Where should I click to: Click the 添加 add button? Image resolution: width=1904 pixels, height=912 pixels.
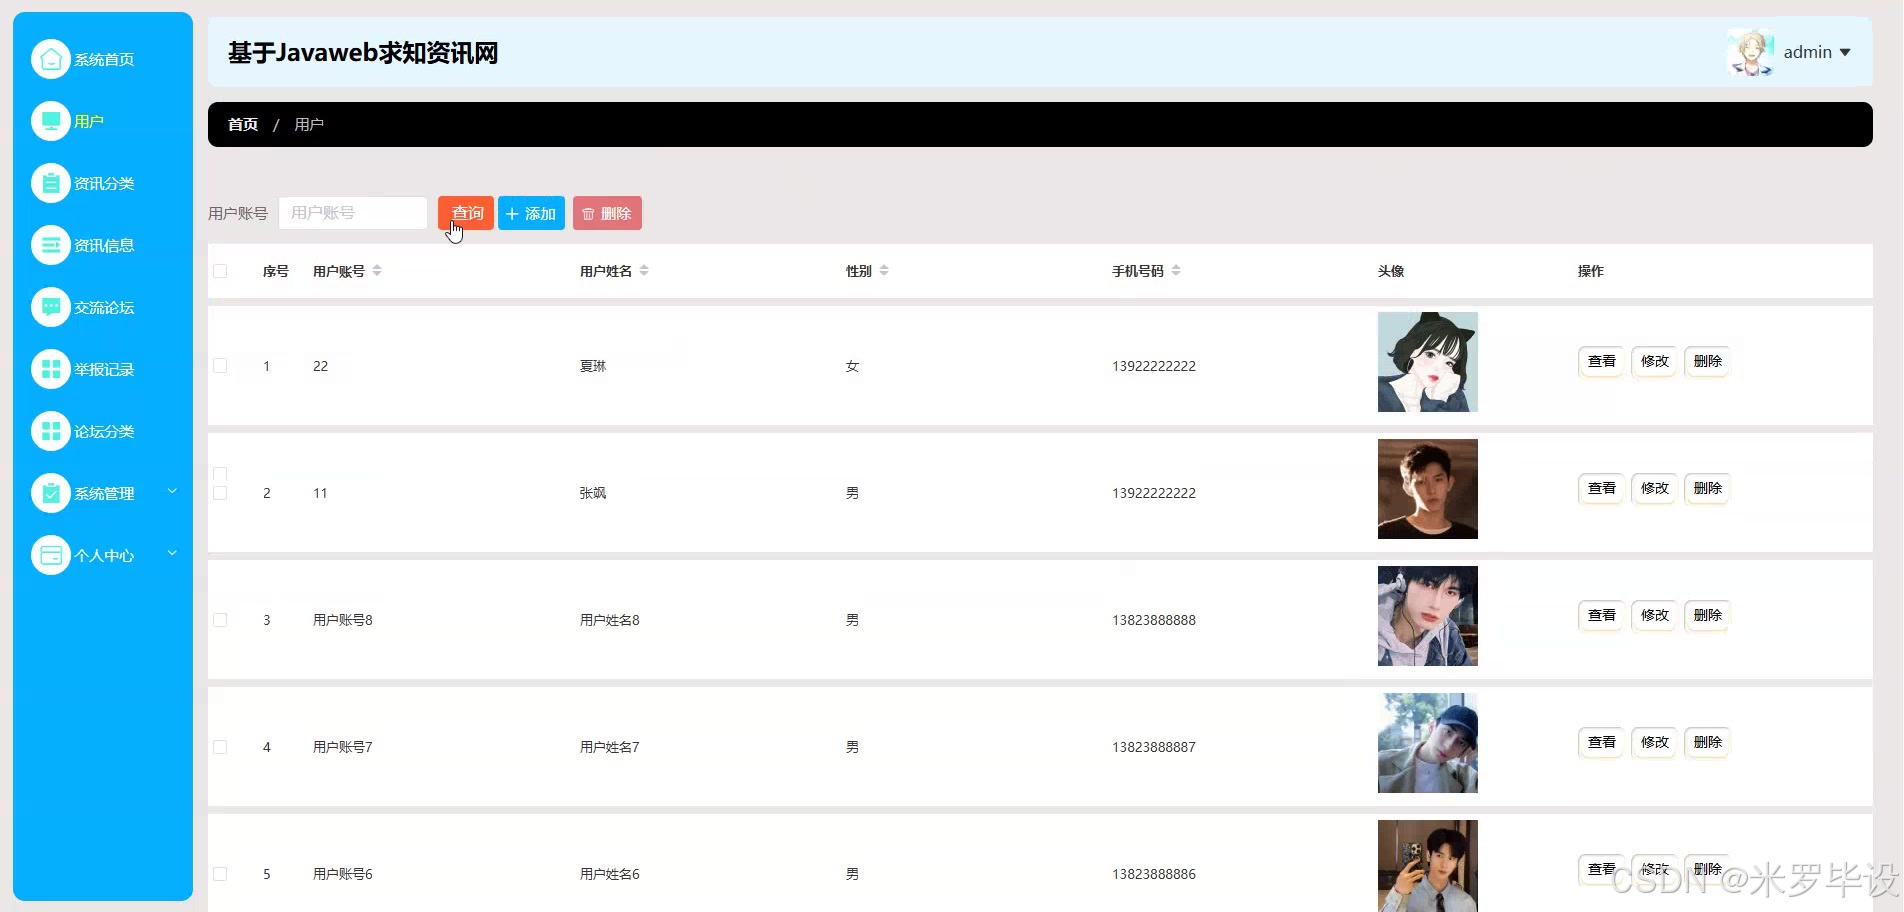[531, 213]
